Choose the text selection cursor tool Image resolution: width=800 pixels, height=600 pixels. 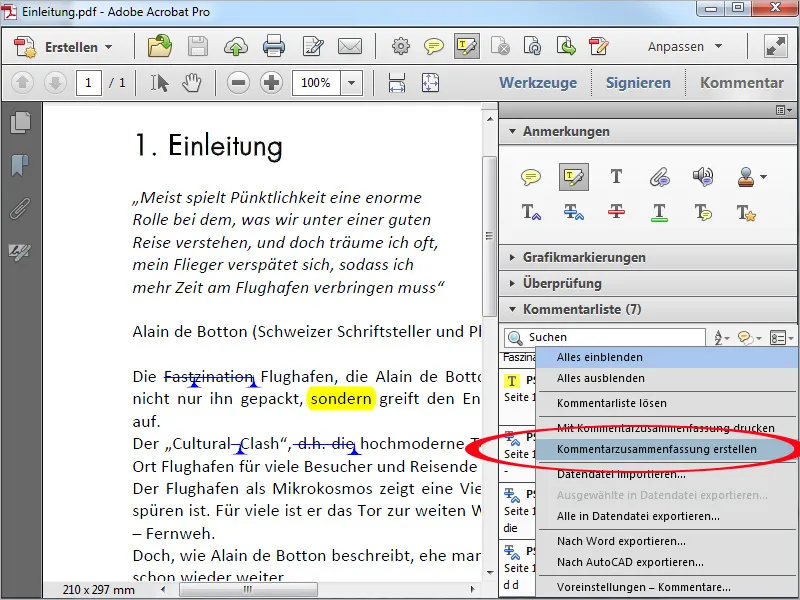[159, 83]
